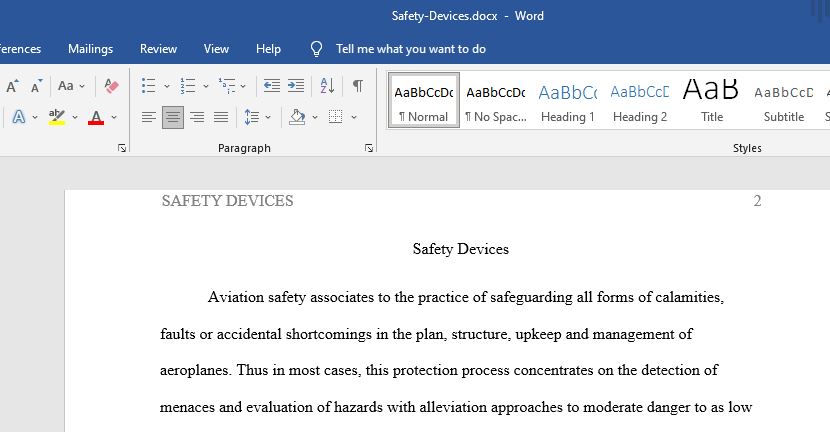
Task: Apply red font color
Action: (x=96, y=116)
